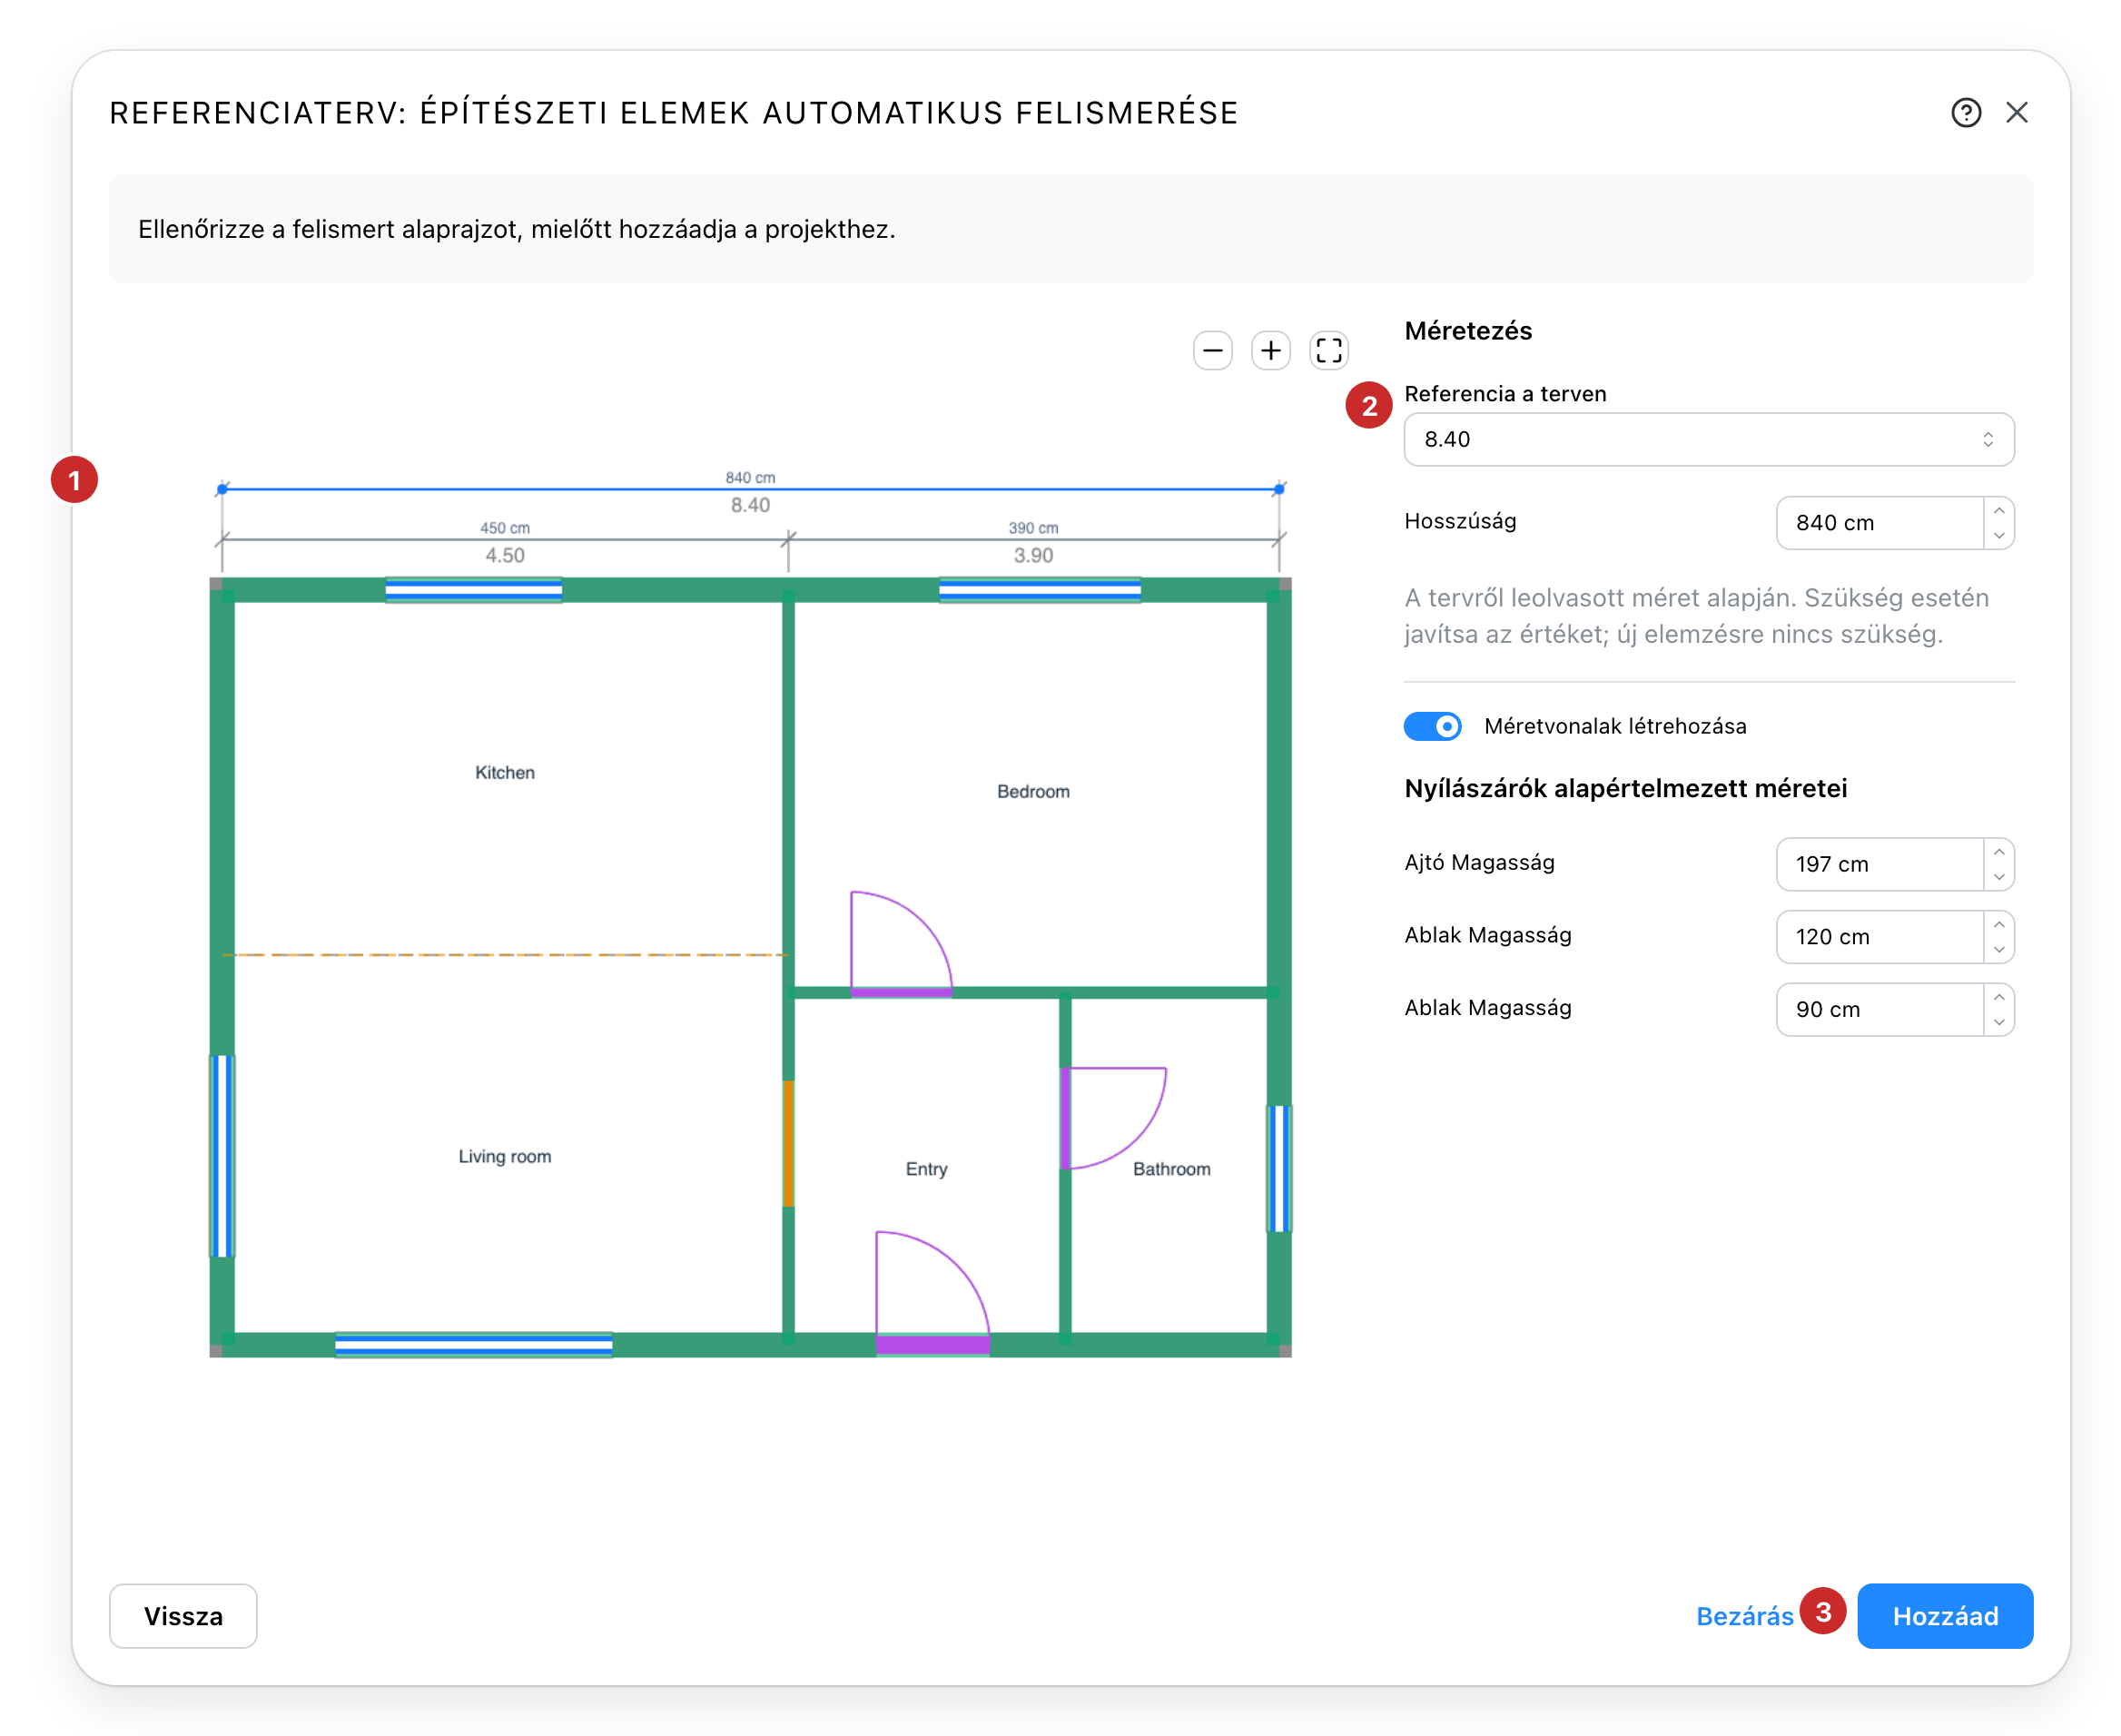Select the Living room left wall window
The image size is (2121, 1736).
[222, 1156]
